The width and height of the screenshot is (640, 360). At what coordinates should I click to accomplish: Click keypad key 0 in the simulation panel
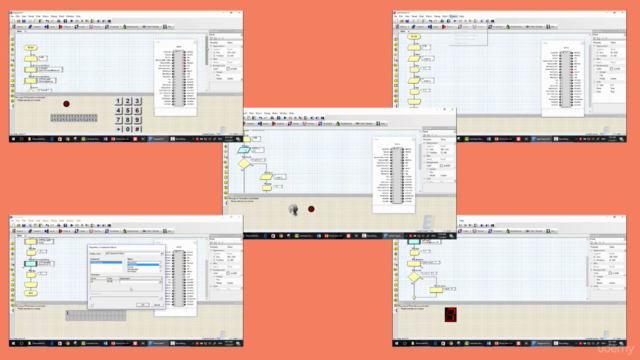pos(128,129)
